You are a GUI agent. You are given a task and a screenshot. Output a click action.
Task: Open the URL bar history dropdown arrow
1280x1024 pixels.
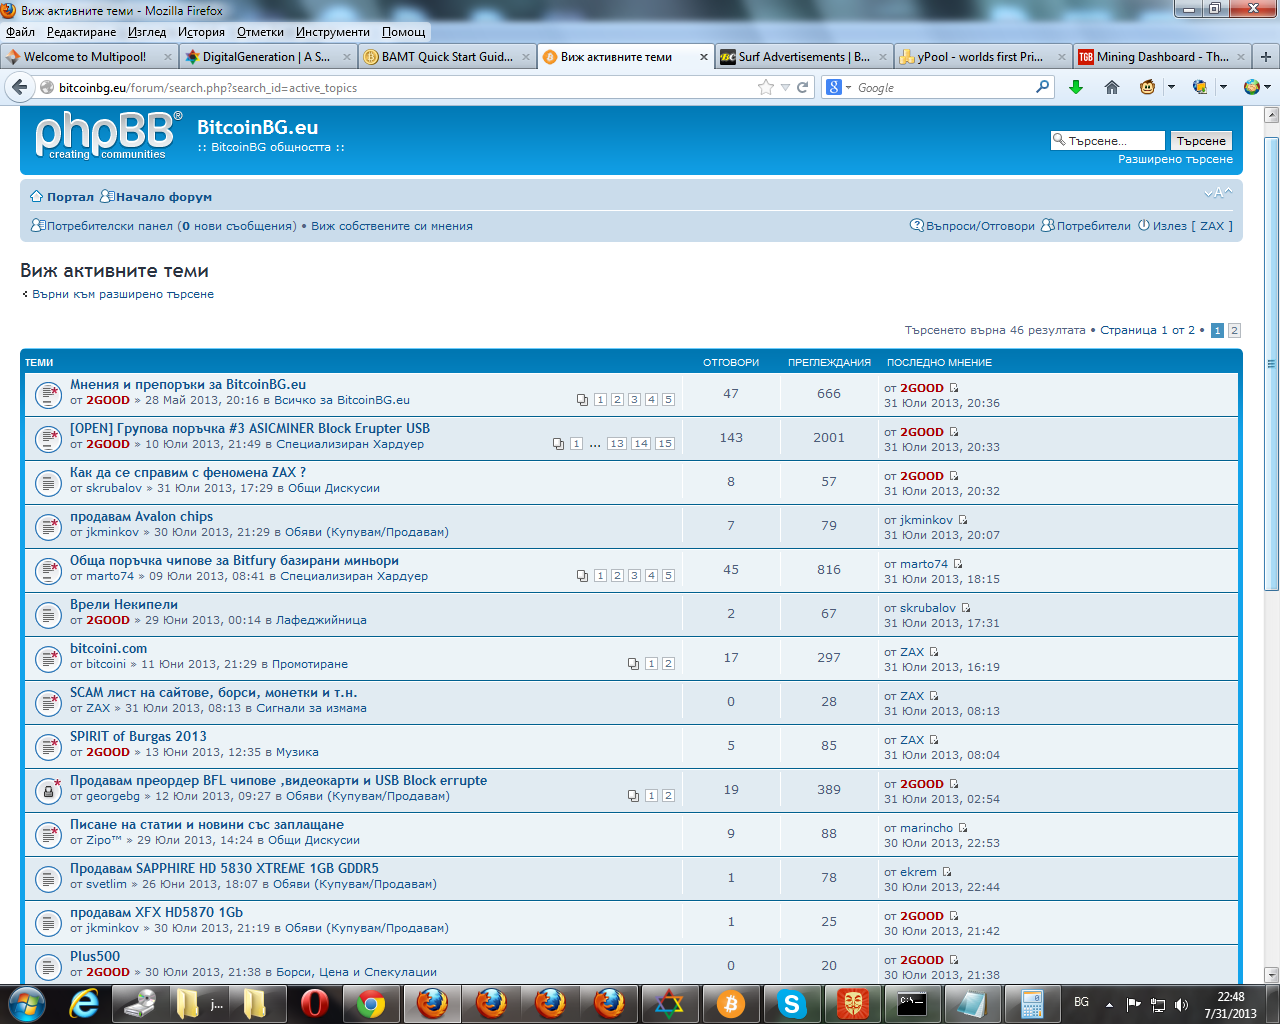(x=785, y=87)
